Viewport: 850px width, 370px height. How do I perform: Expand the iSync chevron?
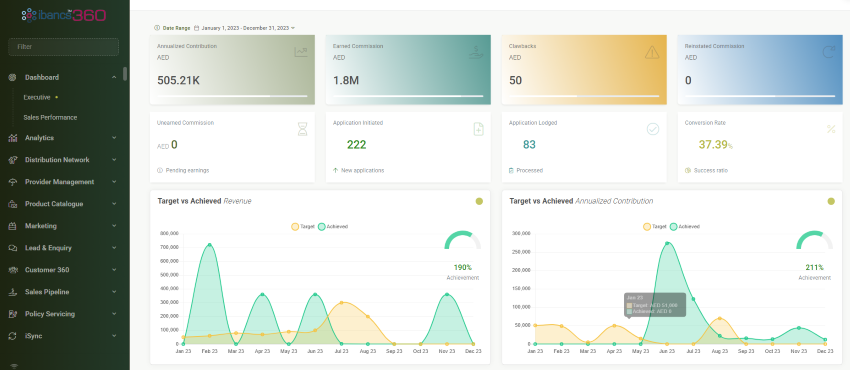point(114,336)
